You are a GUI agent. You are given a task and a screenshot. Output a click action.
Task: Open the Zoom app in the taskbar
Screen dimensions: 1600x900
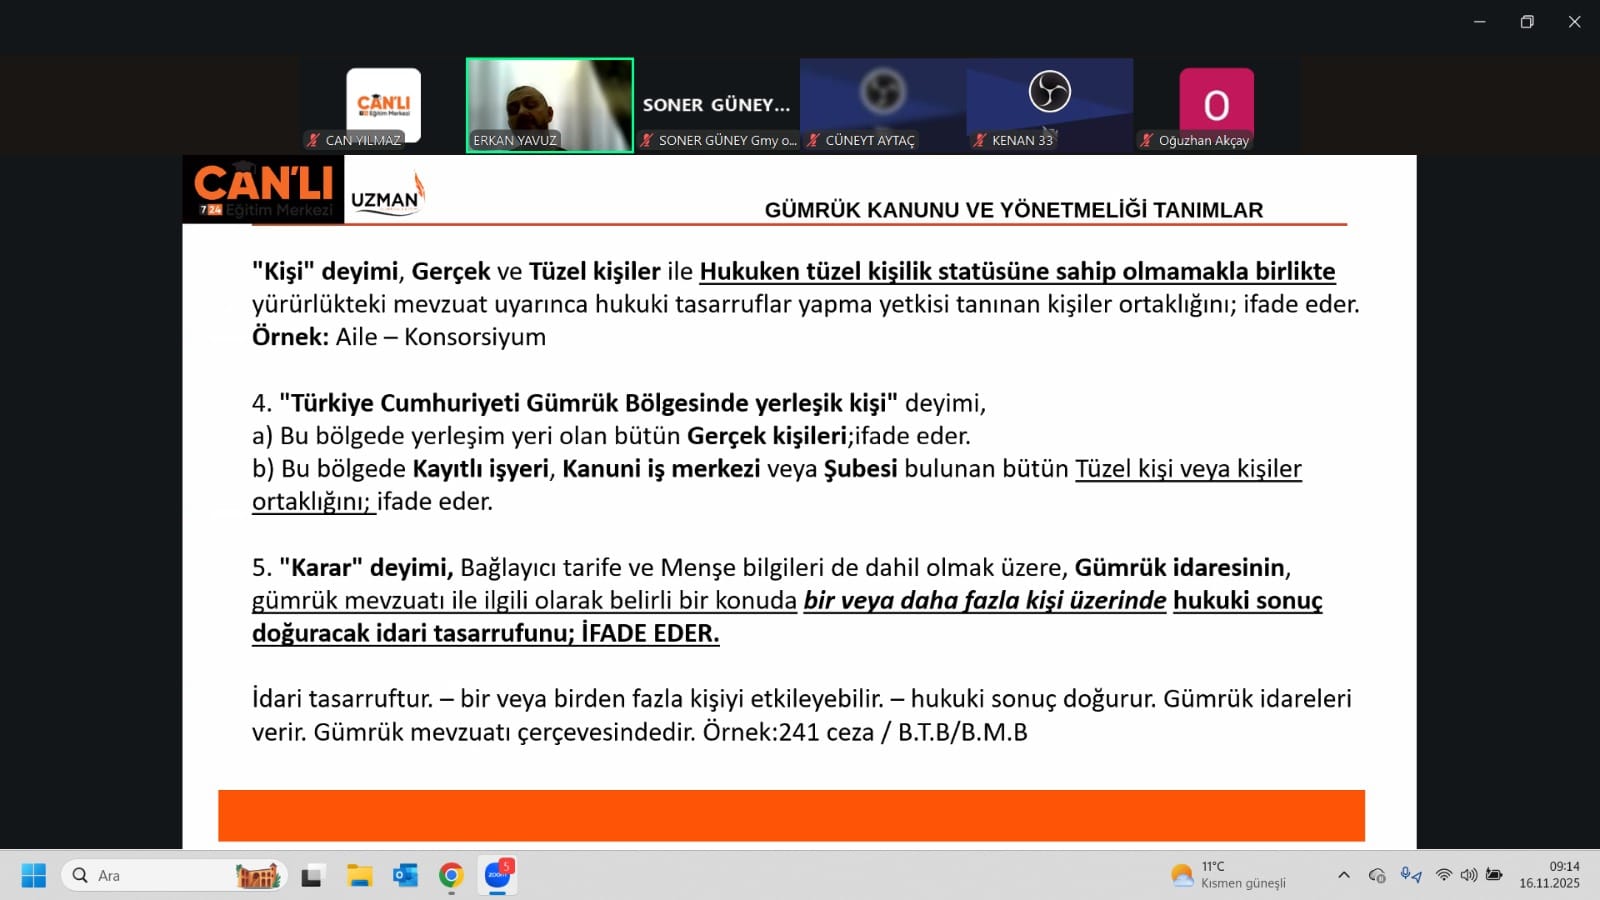pos(497,876)
